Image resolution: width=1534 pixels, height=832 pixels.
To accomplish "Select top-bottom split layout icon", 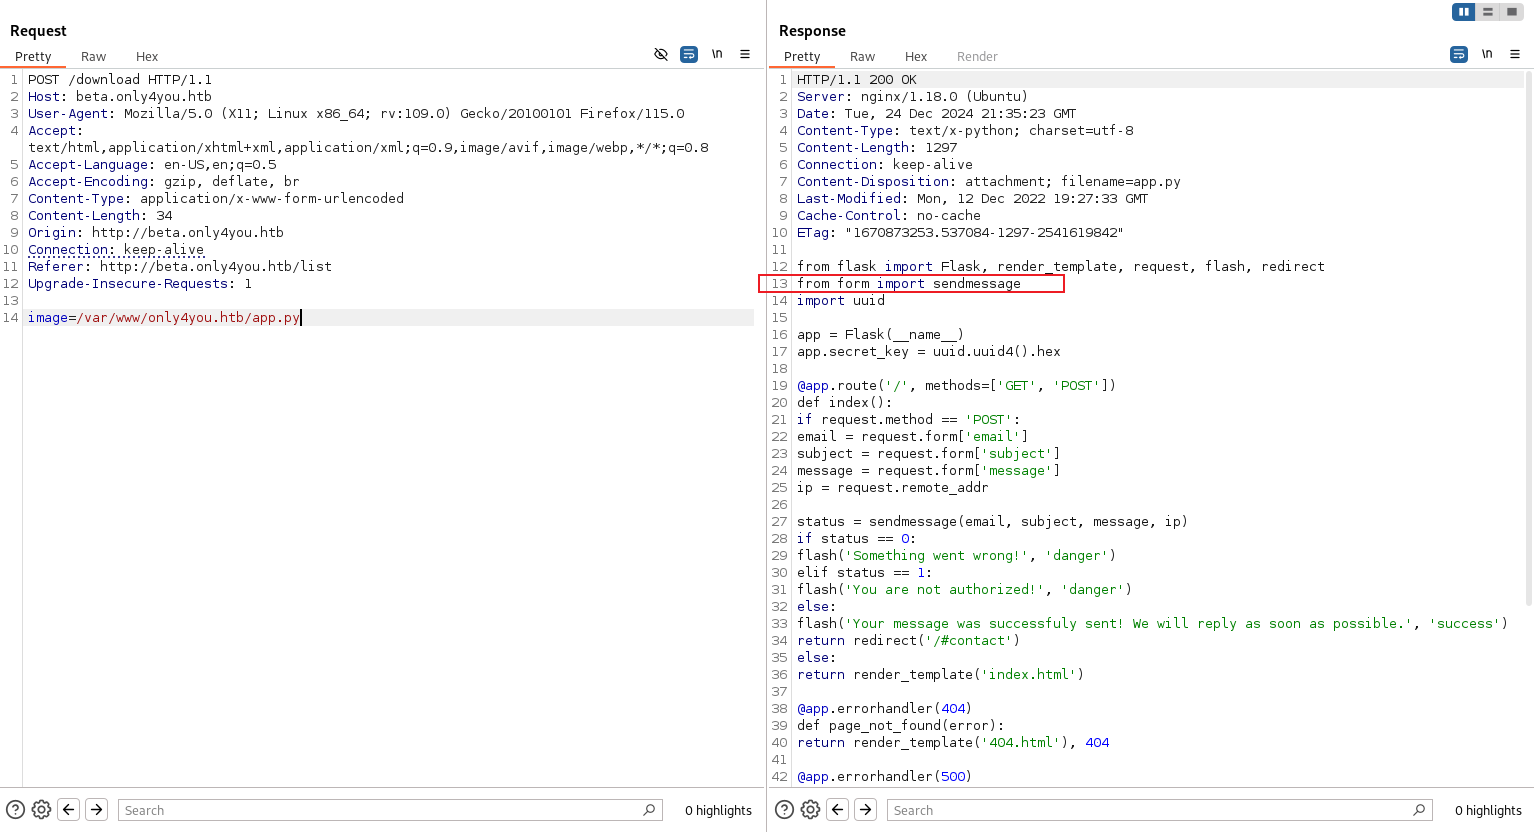I will click(1488, 12).
